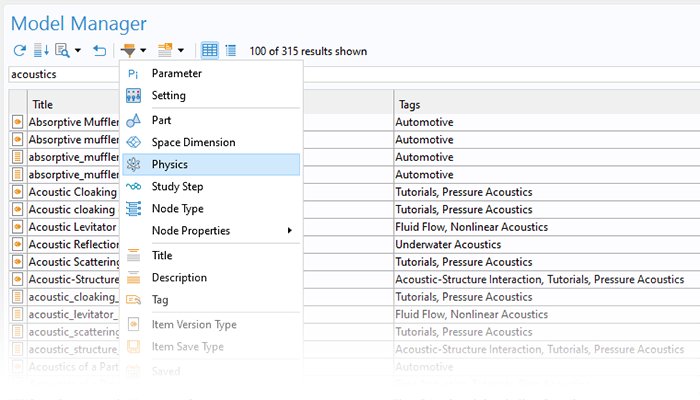Click the Acoustic Cloaking row model icon
Screen dimensions: 700x400
pyautogui.click(x=17, y=192)
